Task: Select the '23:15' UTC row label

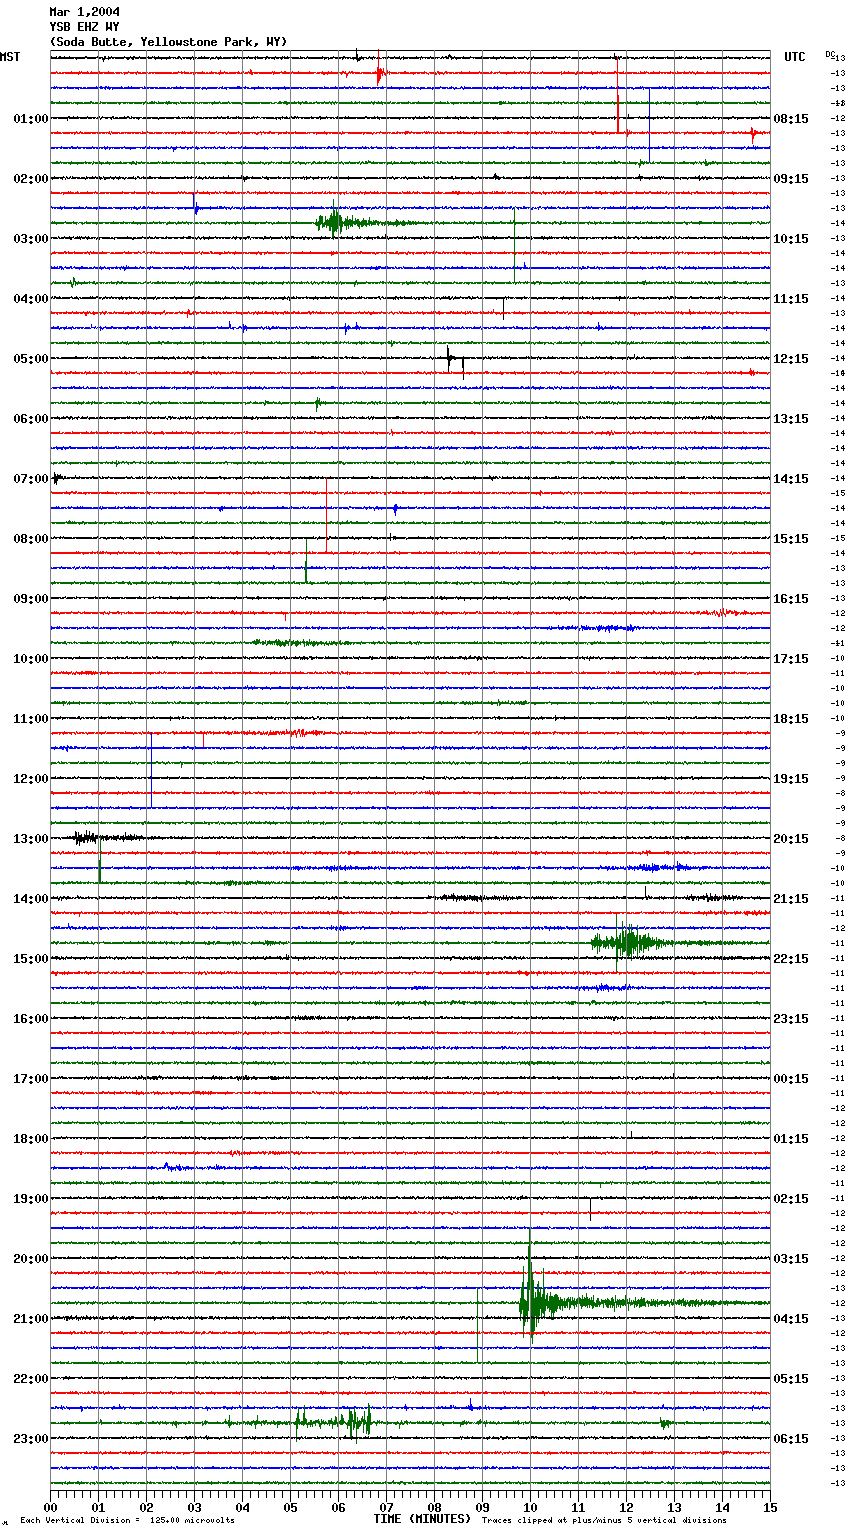Action: (791, 1019)
